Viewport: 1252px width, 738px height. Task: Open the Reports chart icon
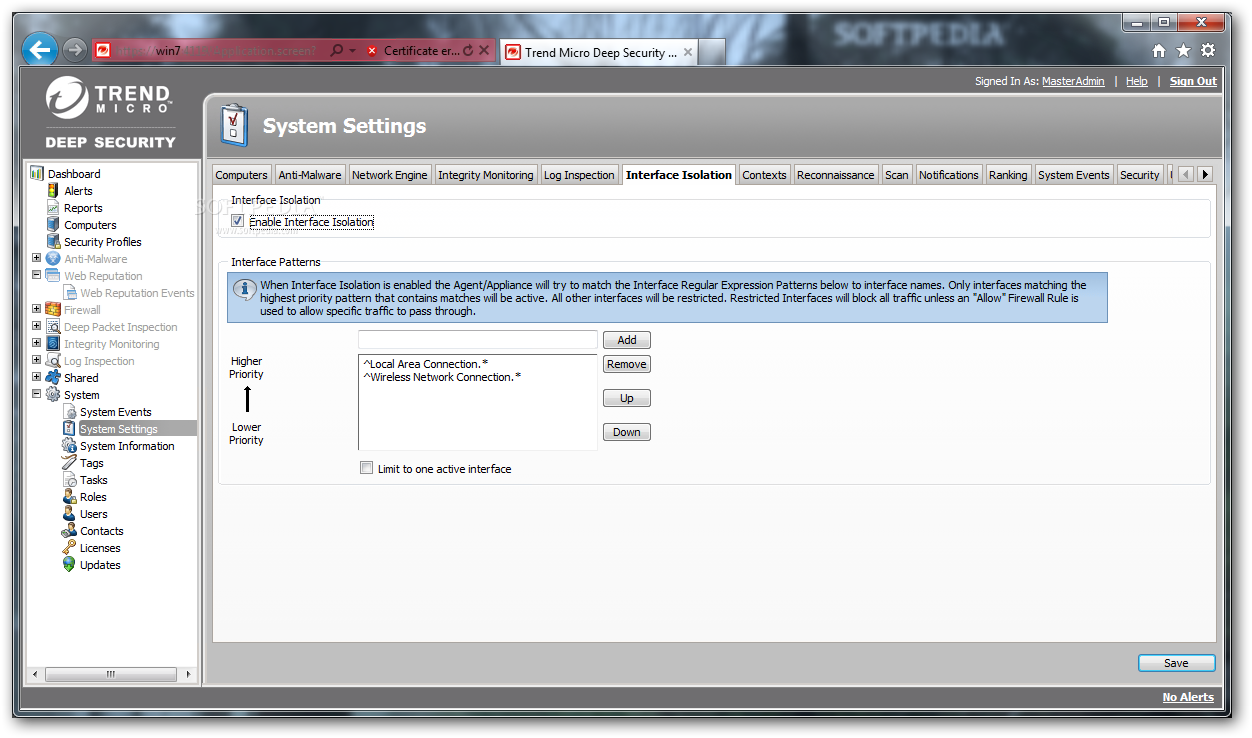click(53, 208)
